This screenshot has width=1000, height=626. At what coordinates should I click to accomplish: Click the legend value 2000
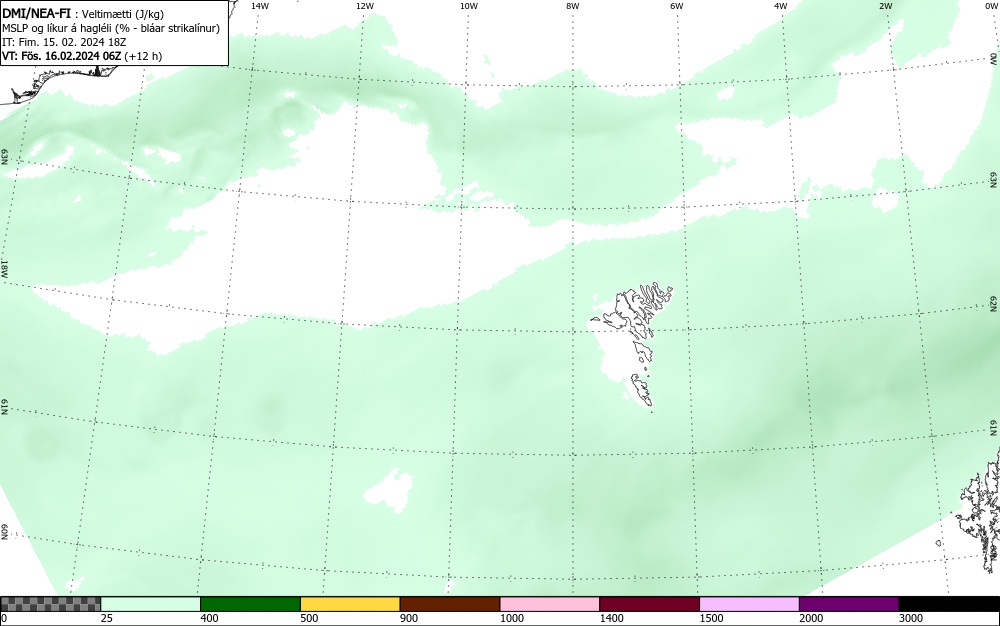click(x=811, y=618)
